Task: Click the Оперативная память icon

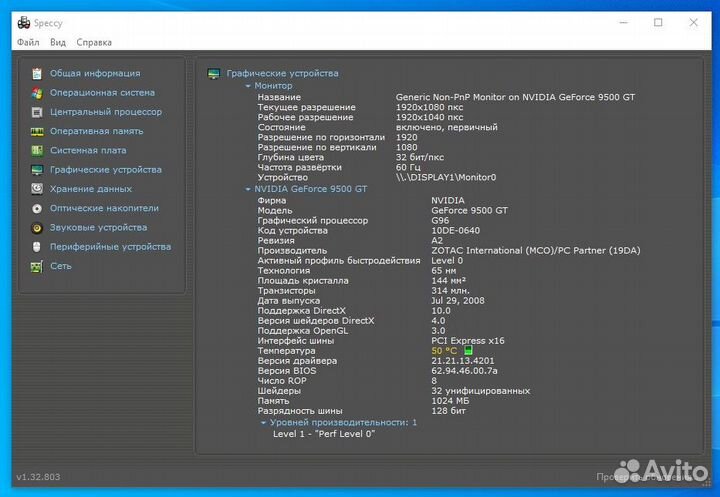Action: (37, 131)
